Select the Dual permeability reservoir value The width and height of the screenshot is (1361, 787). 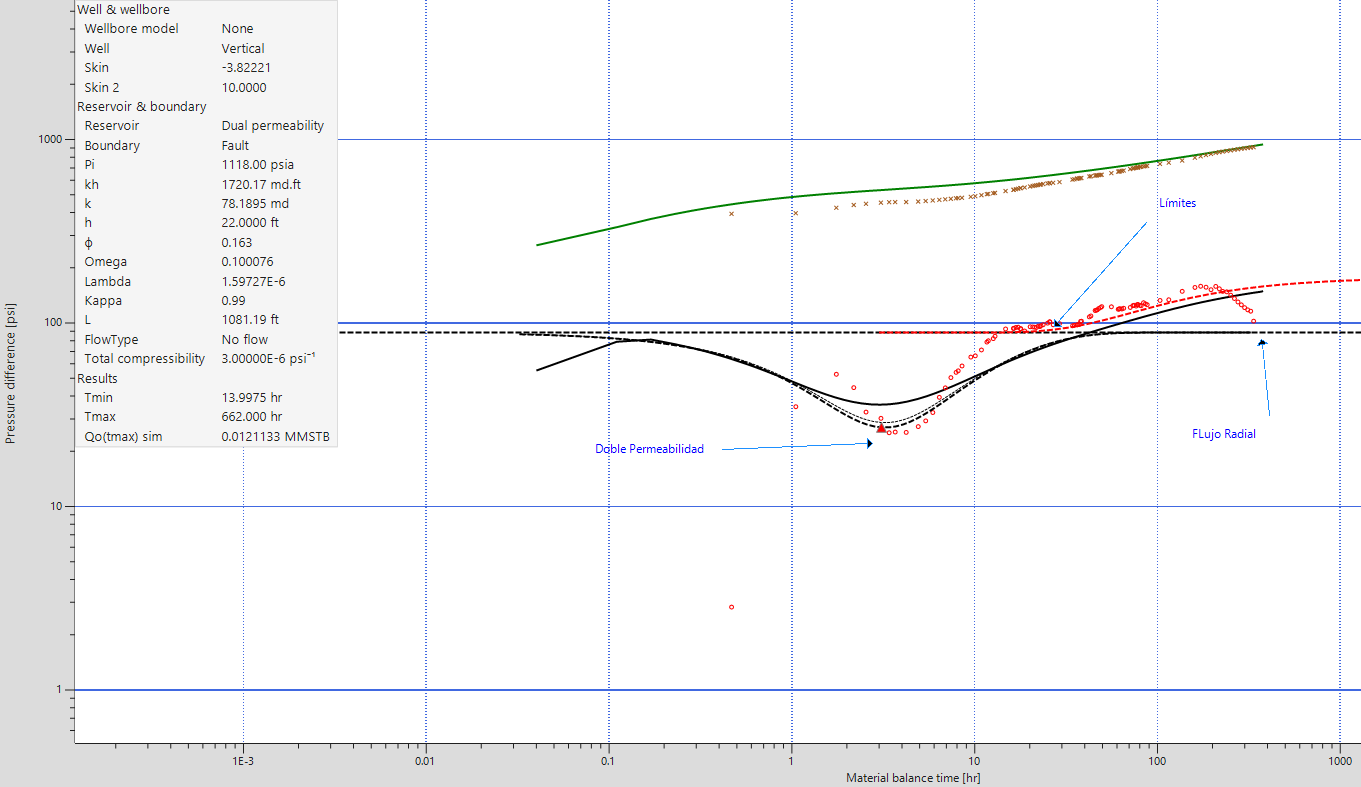click(272, 126)
